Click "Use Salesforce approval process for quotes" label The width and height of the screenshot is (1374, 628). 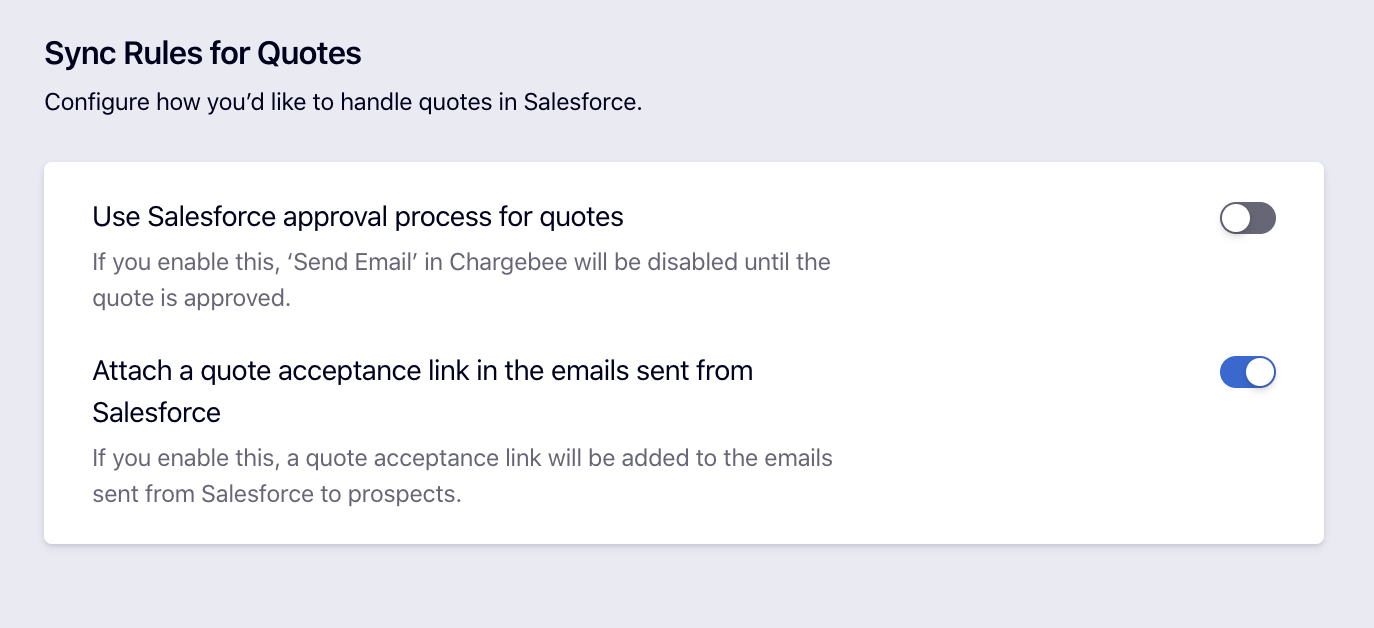(358, 216)
